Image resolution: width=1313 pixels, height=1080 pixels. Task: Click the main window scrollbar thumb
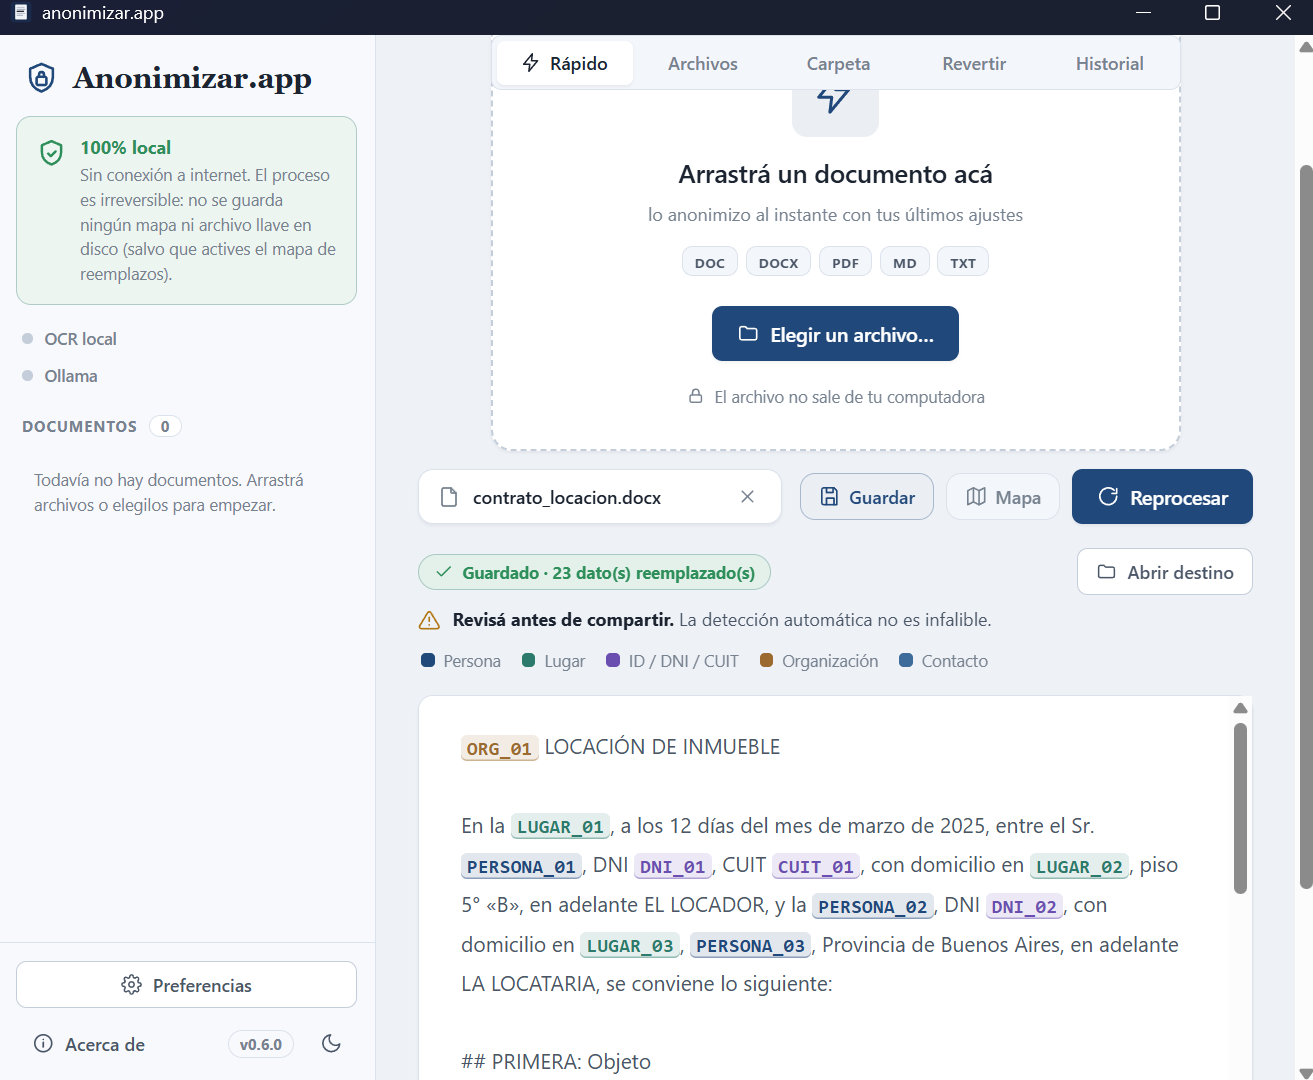tap(1305, 526)
